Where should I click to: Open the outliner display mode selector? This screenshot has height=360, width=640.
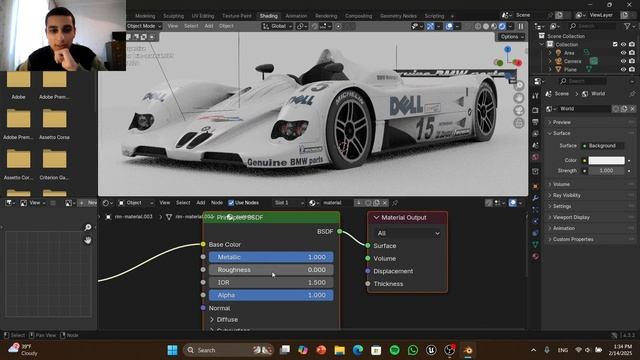[x=556, y=26]
